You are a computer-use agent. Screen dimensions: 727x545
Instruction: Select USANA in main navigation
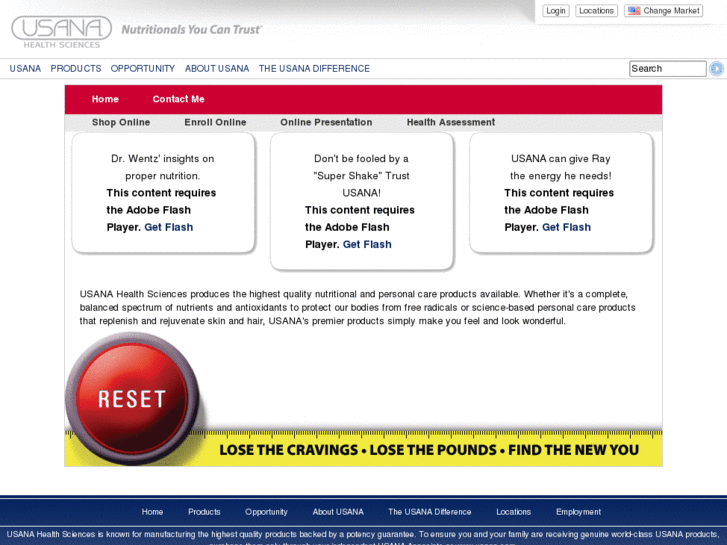tap(25, 69)
